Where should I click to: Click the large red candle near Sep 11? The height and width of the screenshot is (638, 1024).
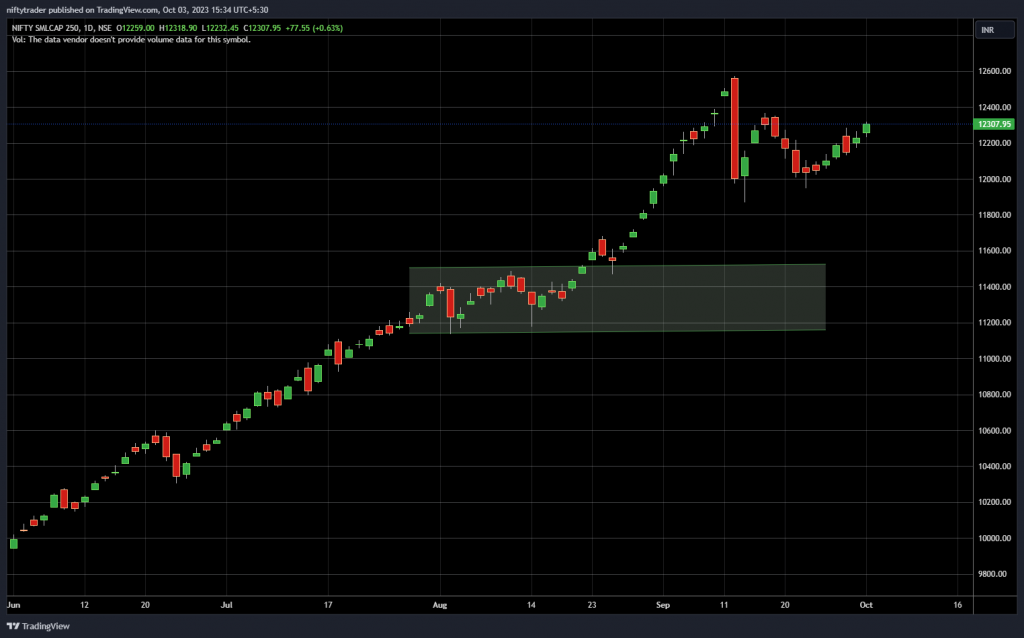735,128
